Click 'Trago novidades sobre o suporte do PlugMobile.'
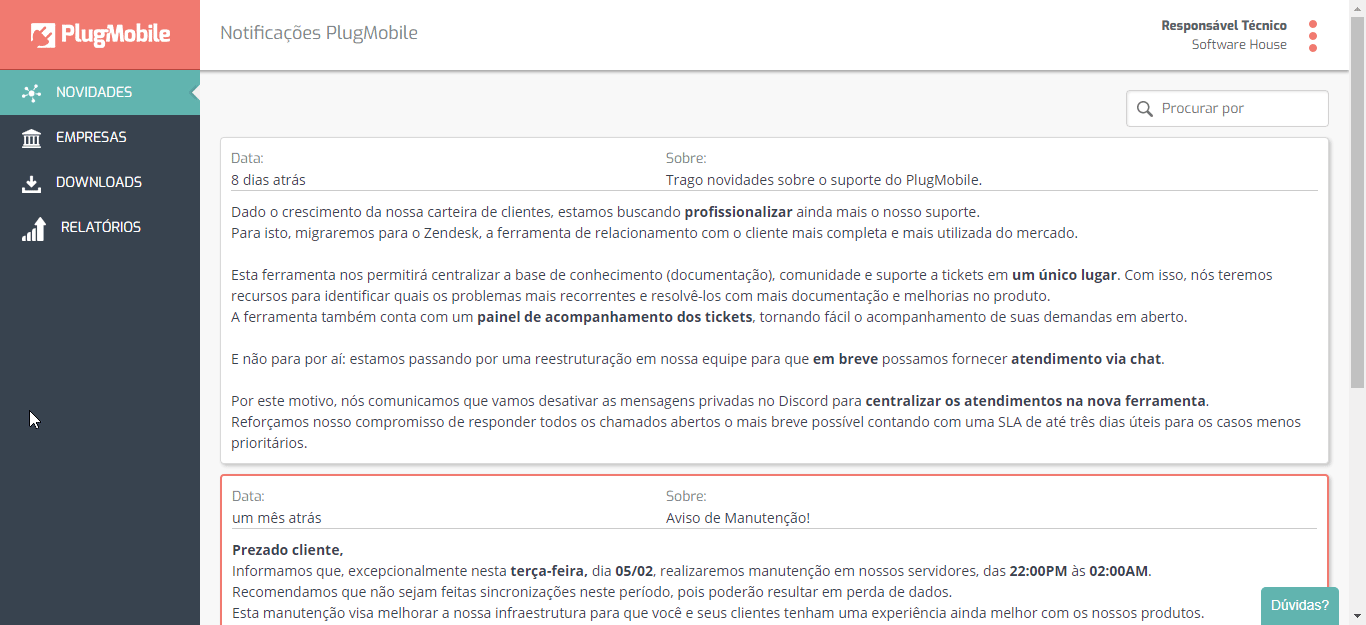Screen dimensions: 1366x625 [x=824, y=180]
